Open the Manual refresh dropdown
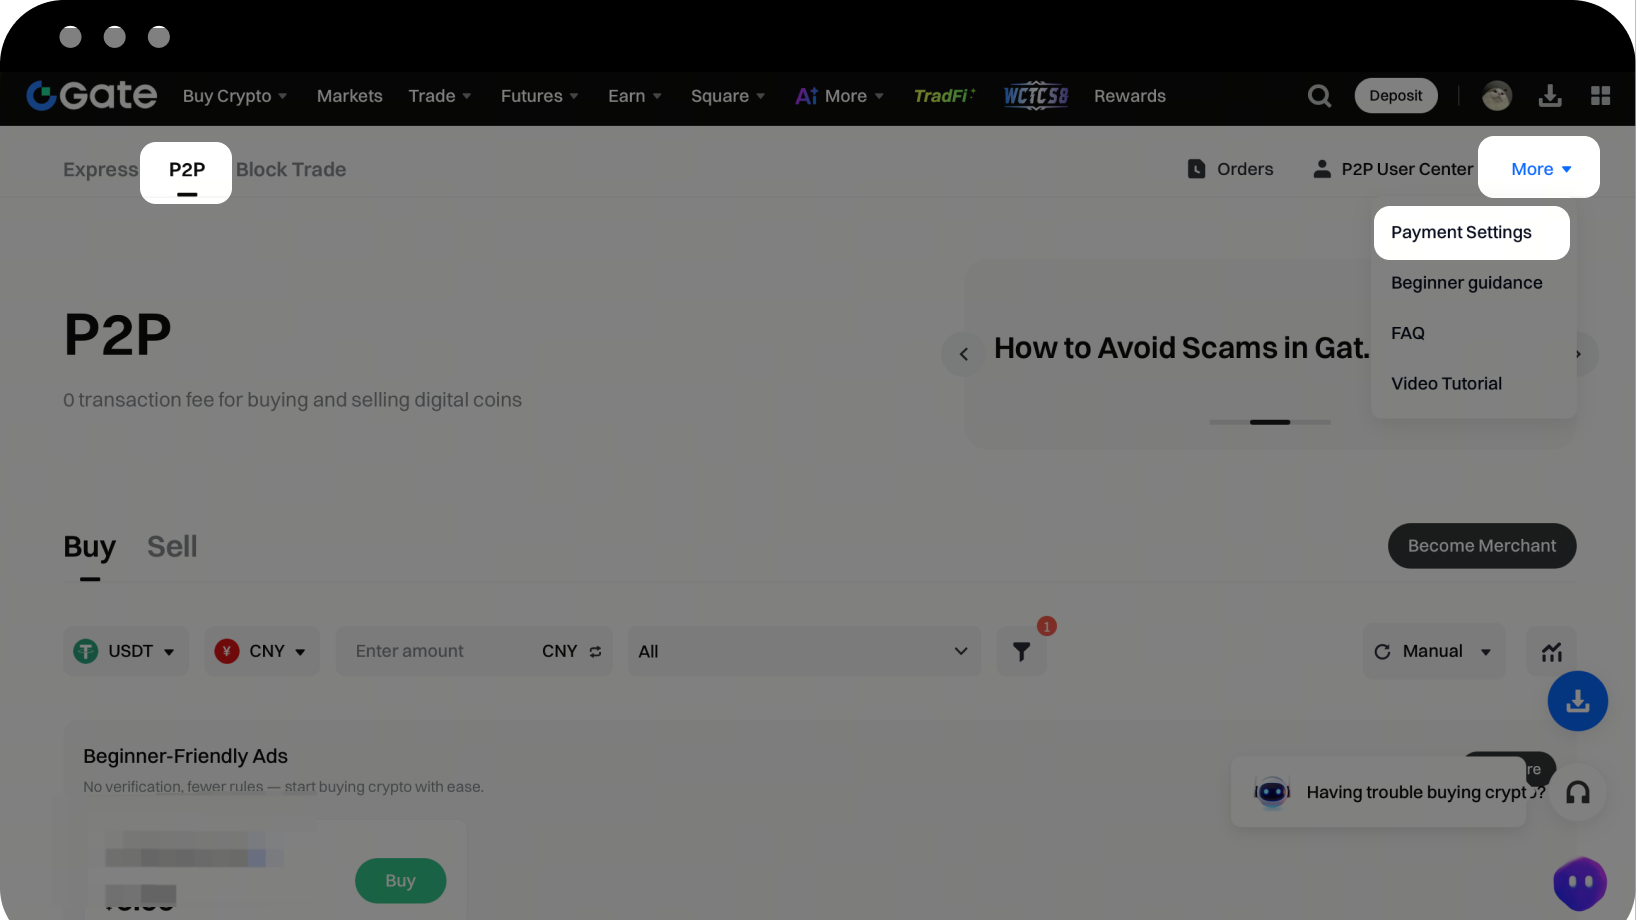1636x920 pixels. [x=1433, y=652]
